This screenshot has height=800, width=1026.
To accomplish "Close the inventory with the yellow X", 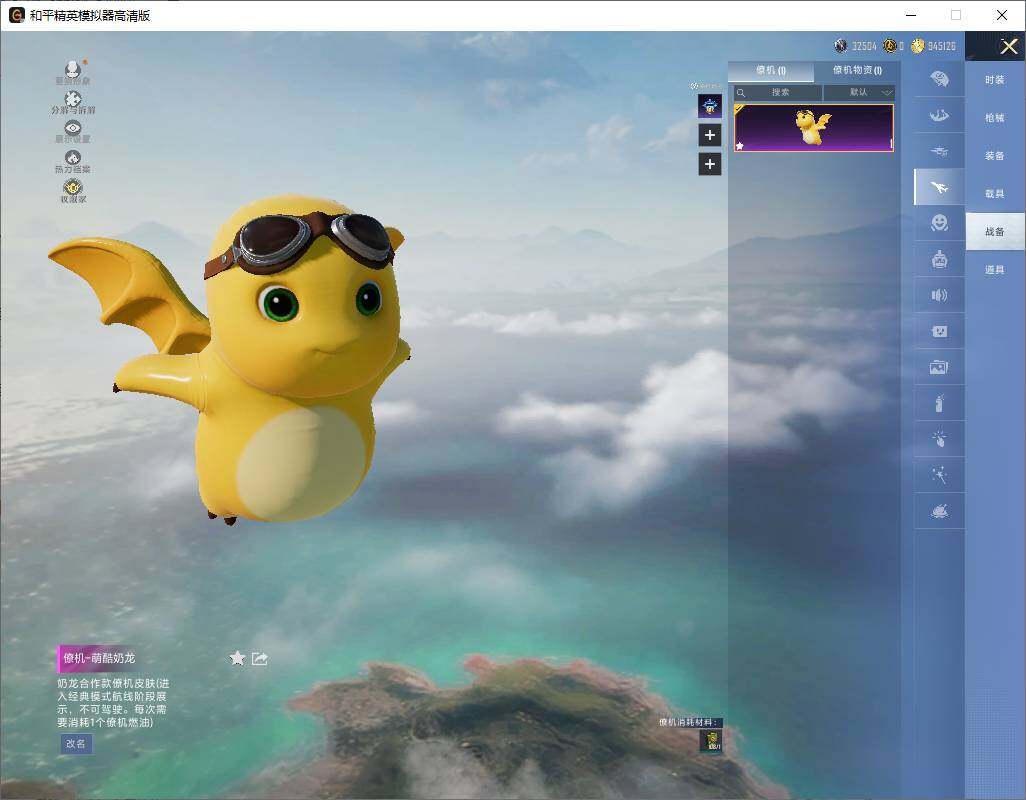I will (1008, 46).
